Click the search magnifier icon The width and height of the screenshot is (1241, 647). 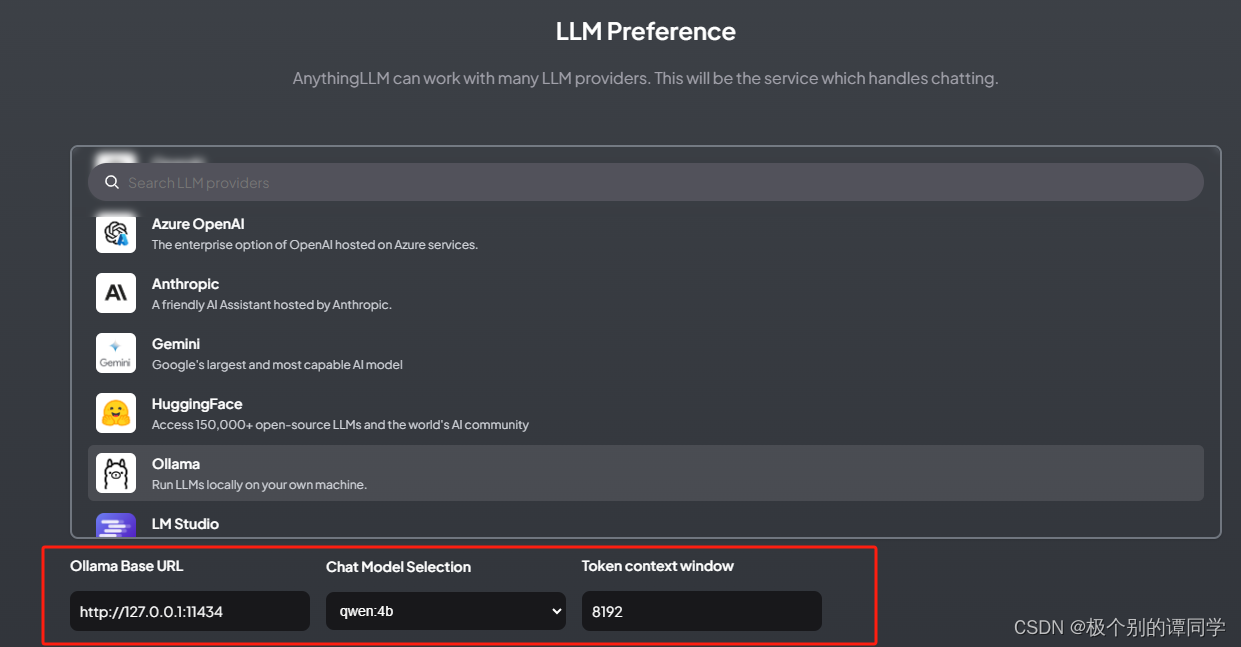(112, 183)
